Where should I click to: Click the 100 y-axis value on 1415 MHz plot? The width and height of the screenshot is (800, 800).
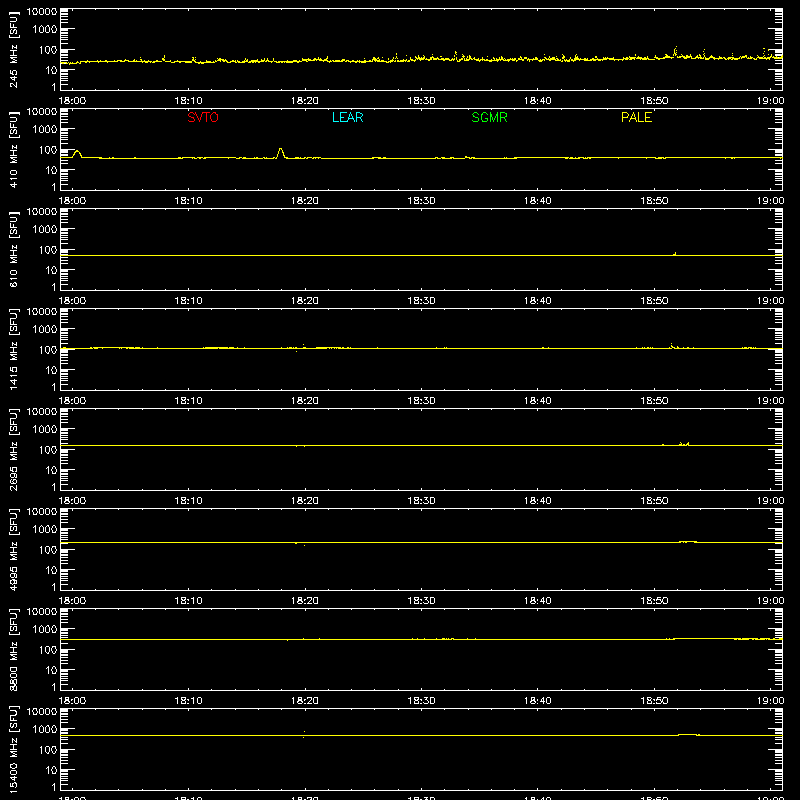coord(48,349)
